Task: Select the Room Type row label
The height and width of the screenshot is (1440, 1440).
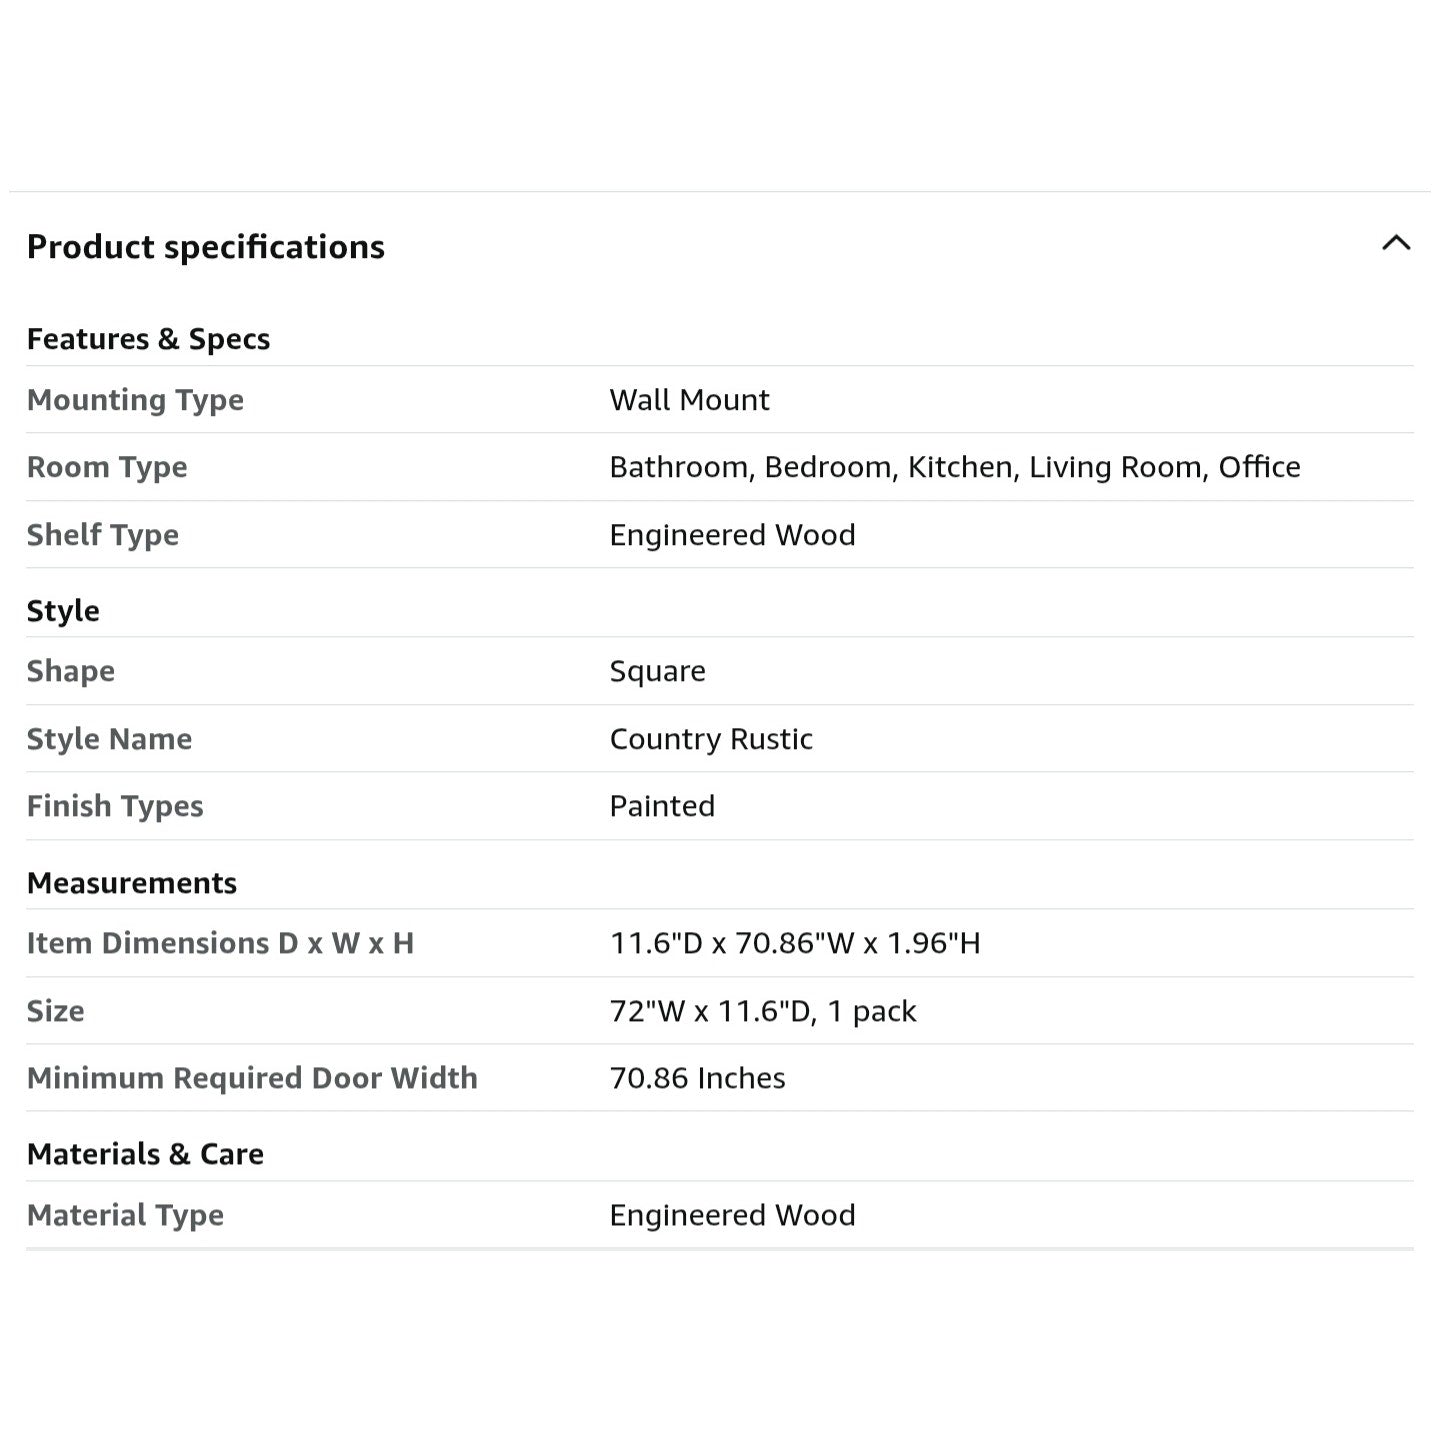Action: pos(107,467)
